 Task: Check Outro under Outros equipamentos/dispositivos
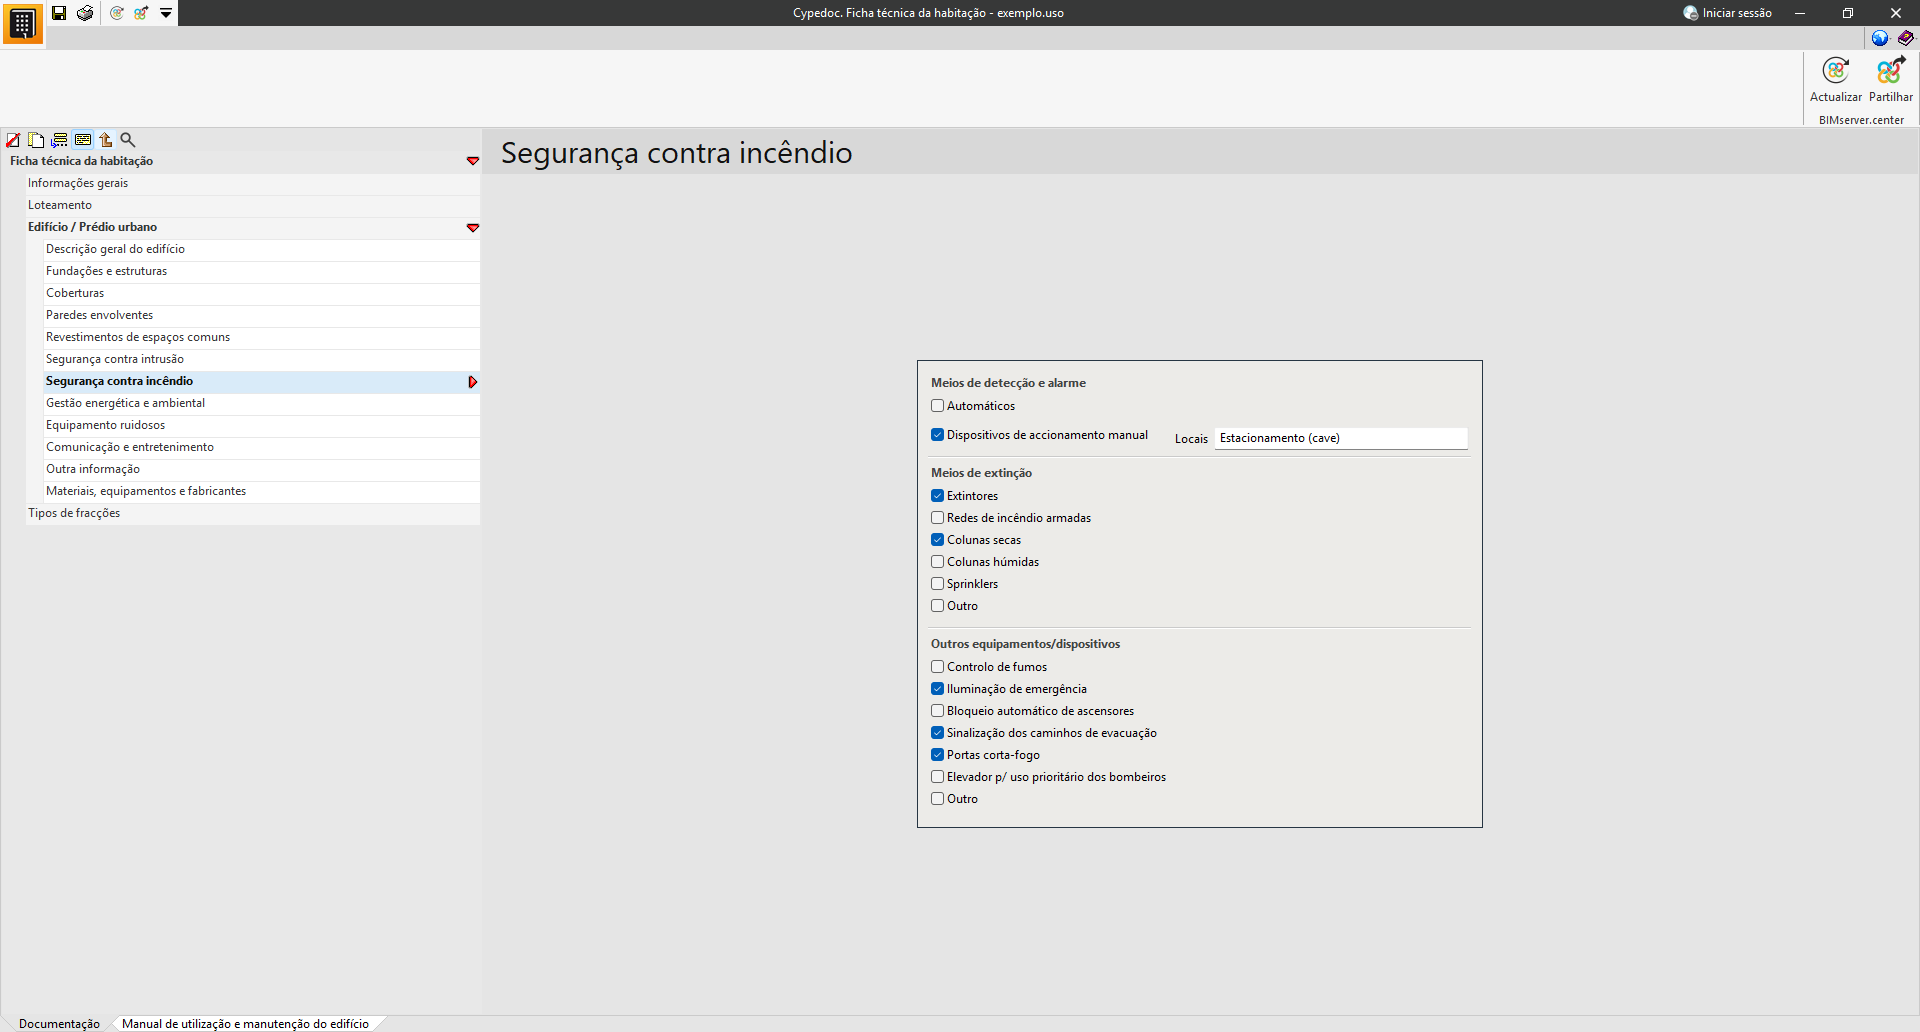pyautogui.click(x=938, y=799)
